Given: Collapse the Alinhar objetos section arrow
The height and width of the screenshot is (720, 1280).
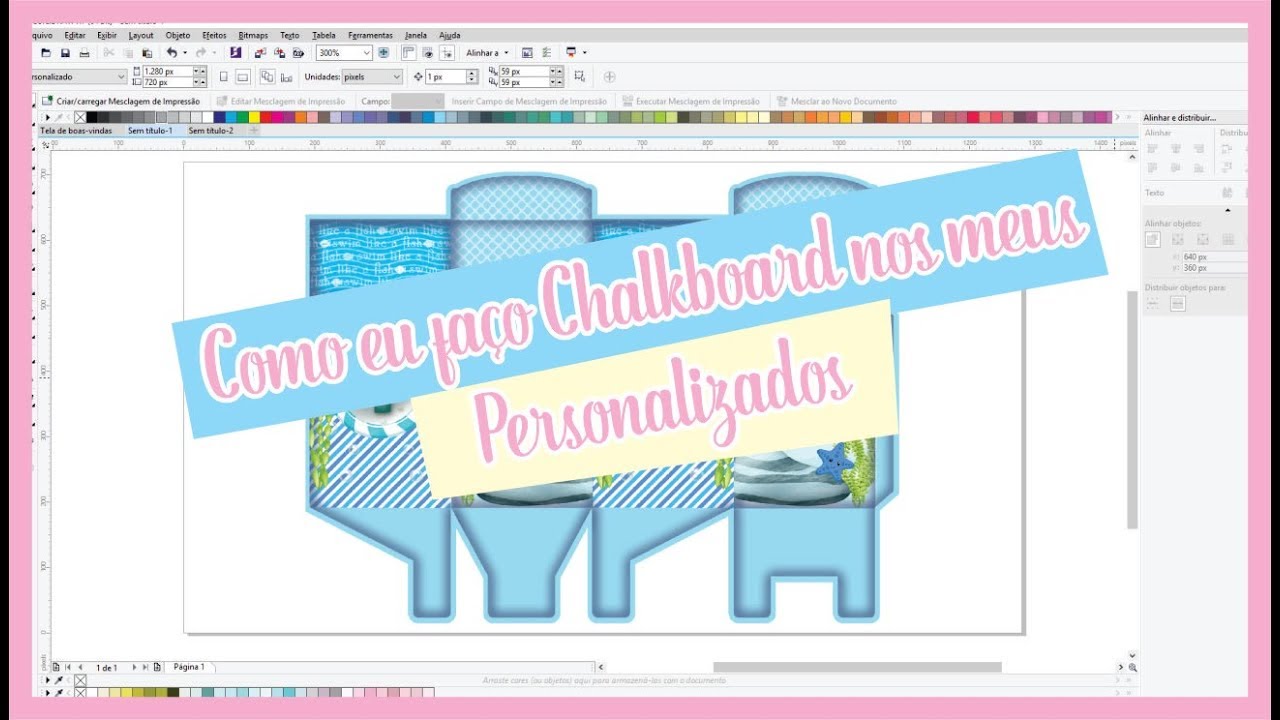Looking at the screenshot, I should tap(1228, 211).
